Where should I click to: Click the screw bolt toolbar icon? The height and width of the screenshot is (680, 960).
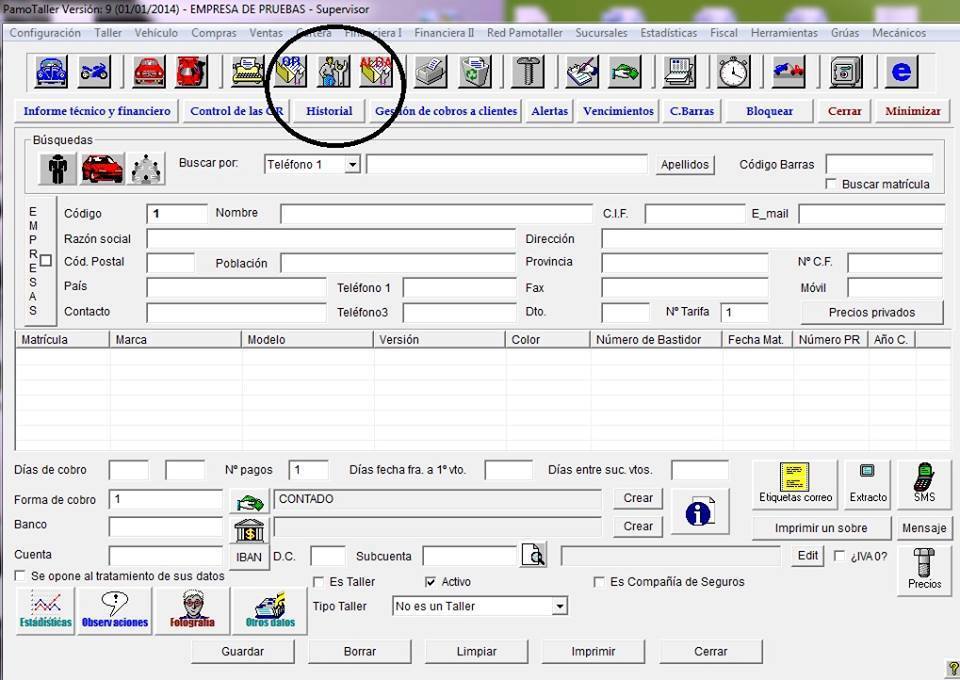[528, 72]
